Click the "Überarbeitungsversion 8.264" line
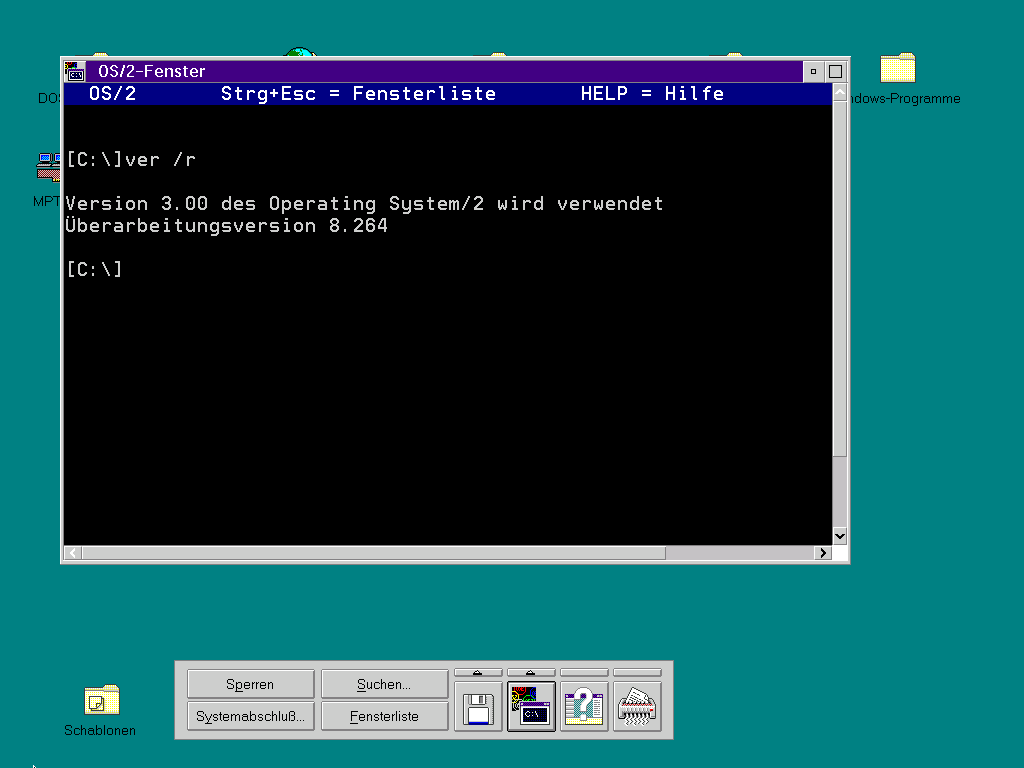 pos(227,225)
